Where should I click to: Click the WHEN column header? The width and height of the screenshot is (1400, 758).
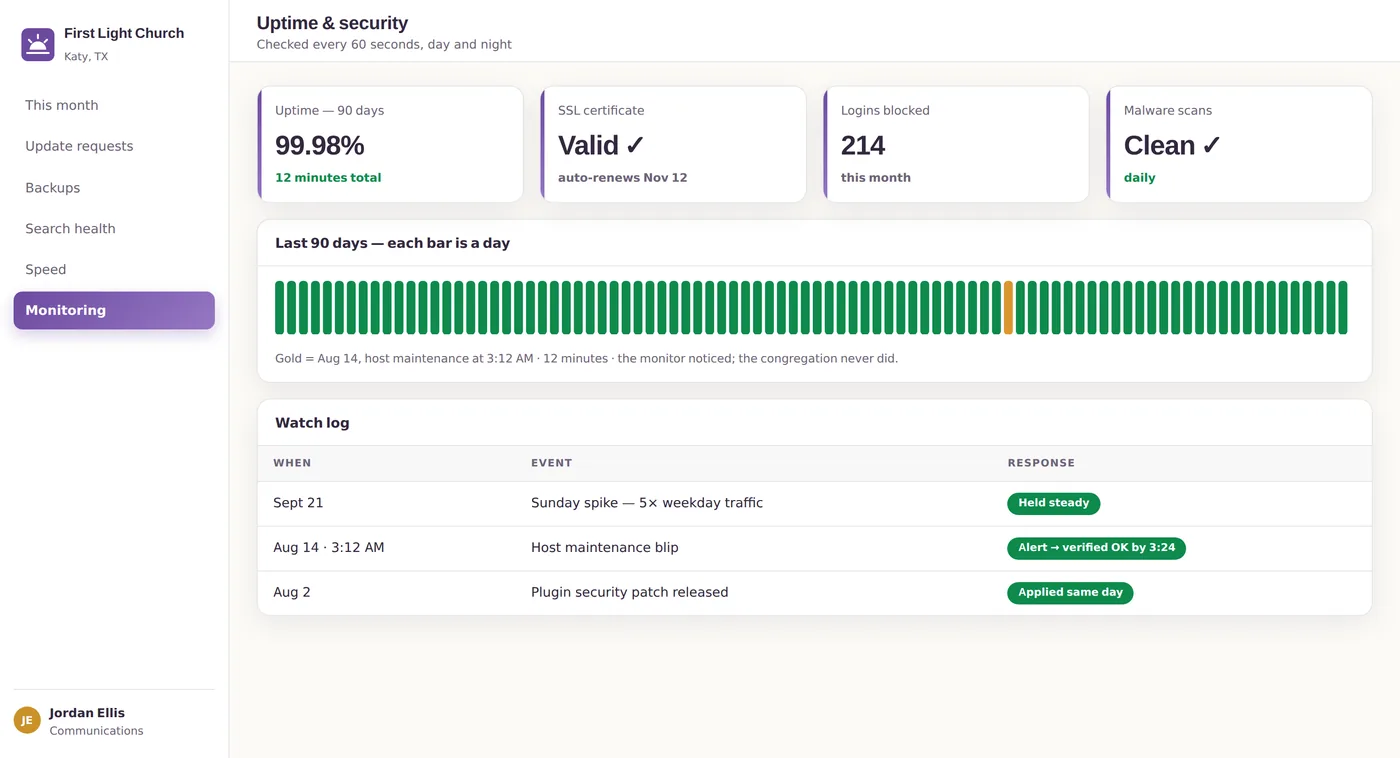click(292, 463)
